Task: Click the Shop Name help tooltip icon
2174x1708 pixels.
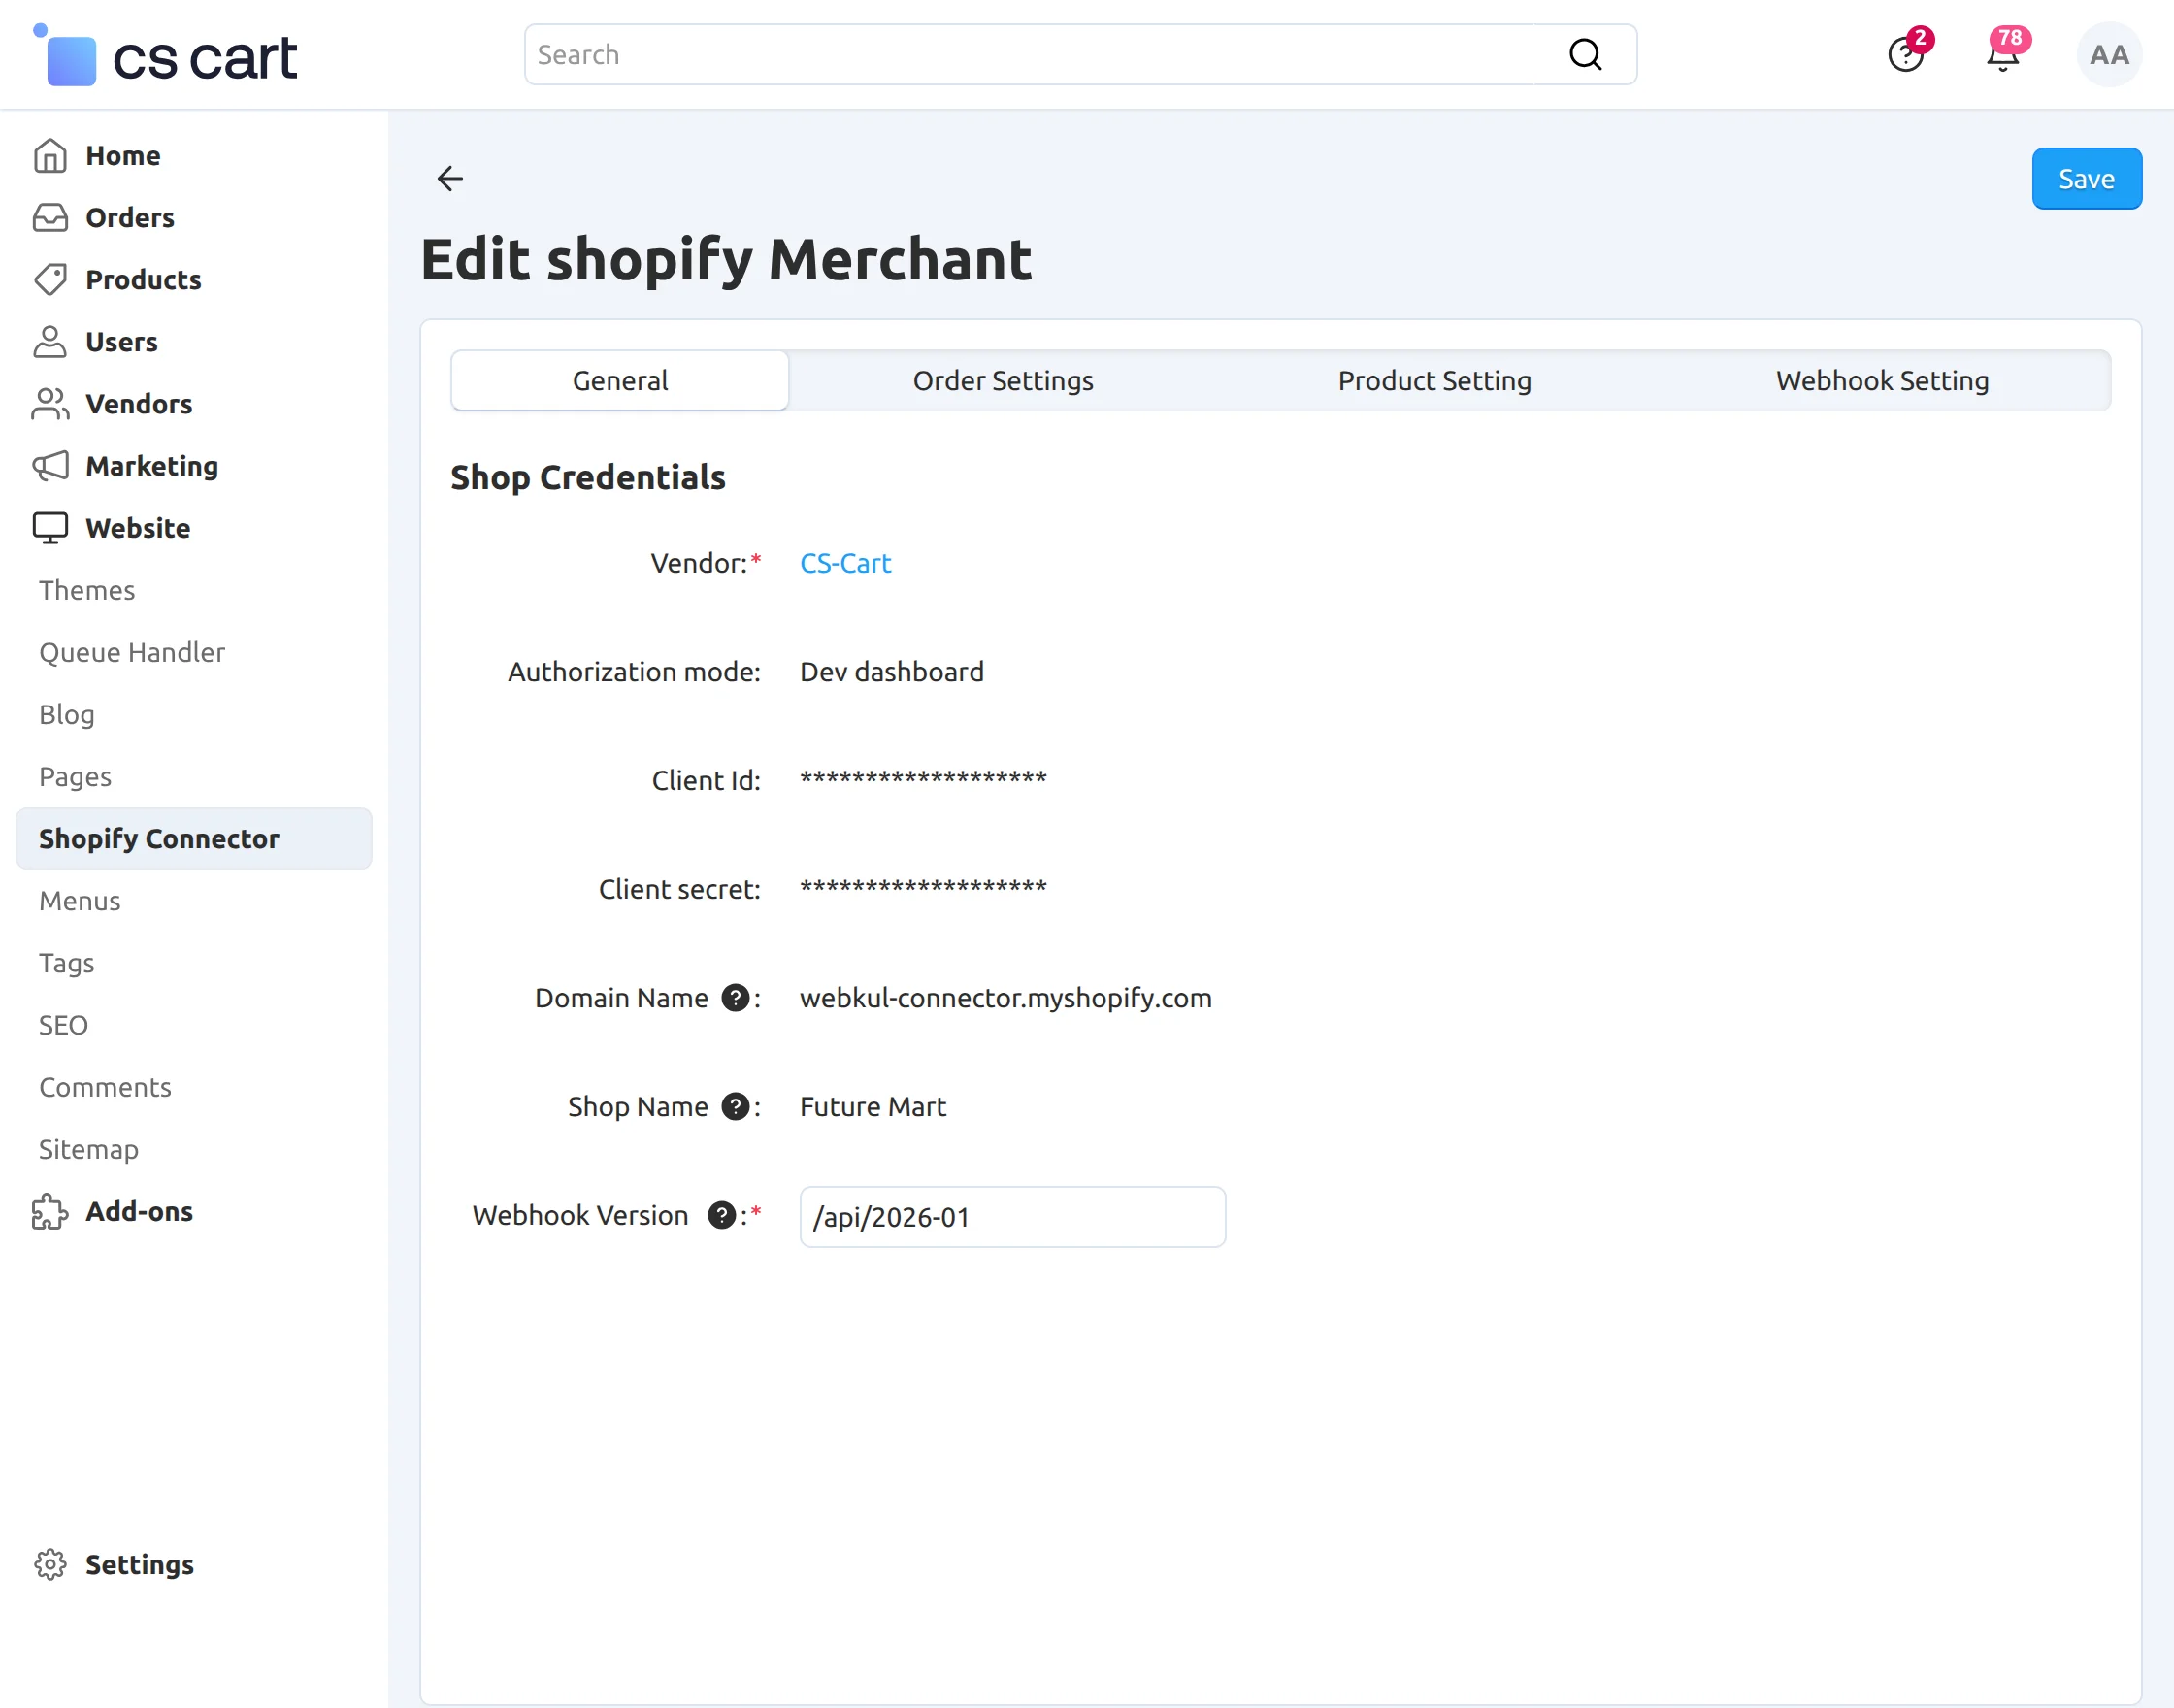Action: click(x=735, y=1107)
